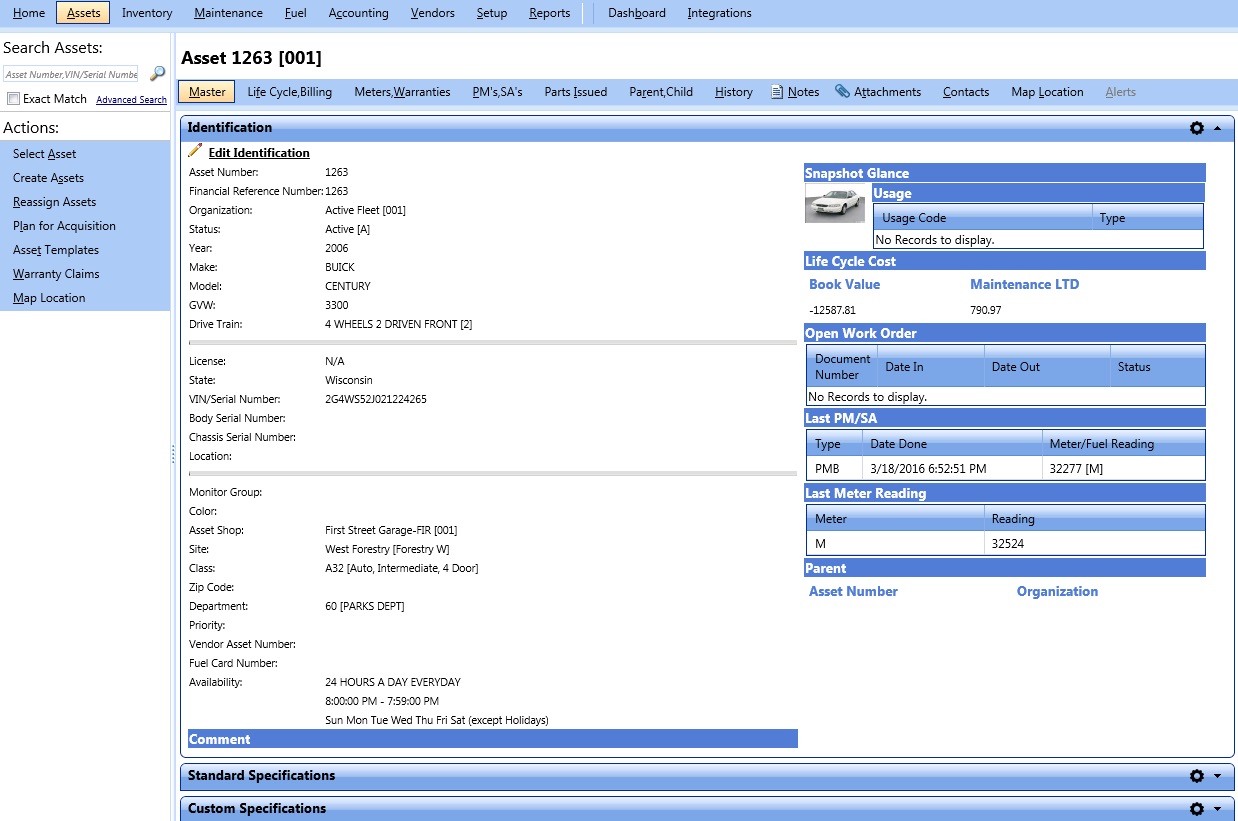
Task: Open the Setup menu
Action: pyautogui.click(x=492, y=13)
